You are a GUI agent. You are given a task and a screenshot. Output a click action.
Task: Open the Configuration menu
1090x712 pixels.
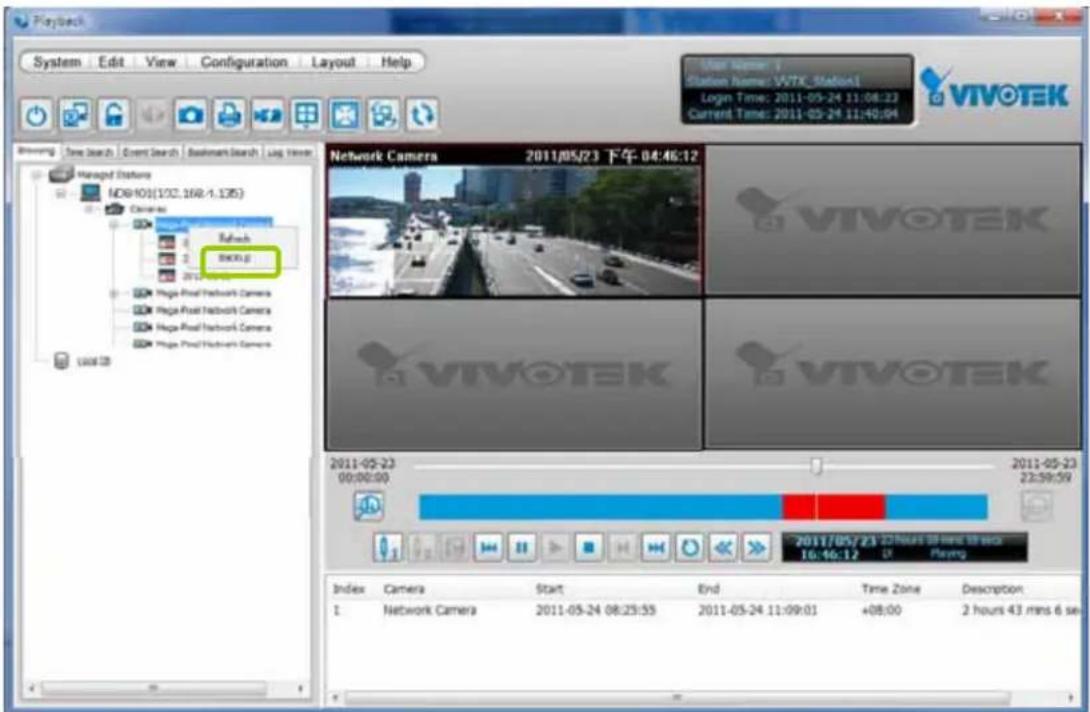click(244, 62)
